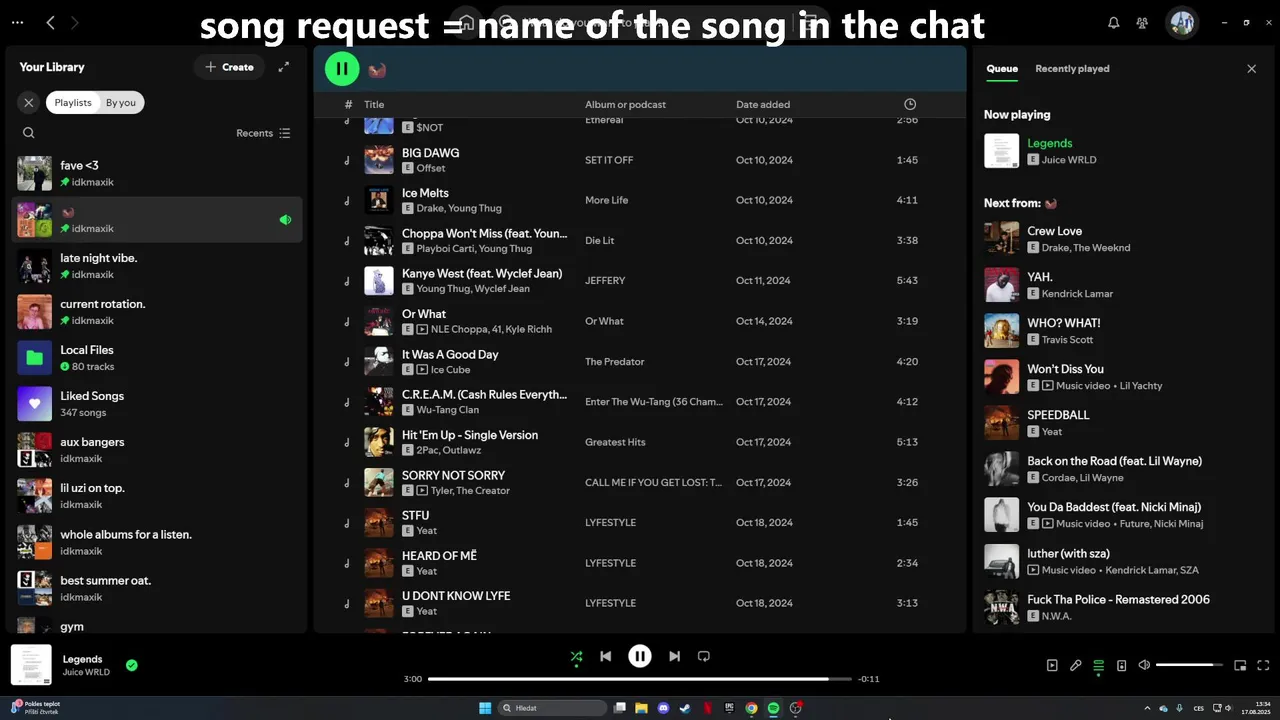Open the Ice Melts album cover thumbnail

379,200
